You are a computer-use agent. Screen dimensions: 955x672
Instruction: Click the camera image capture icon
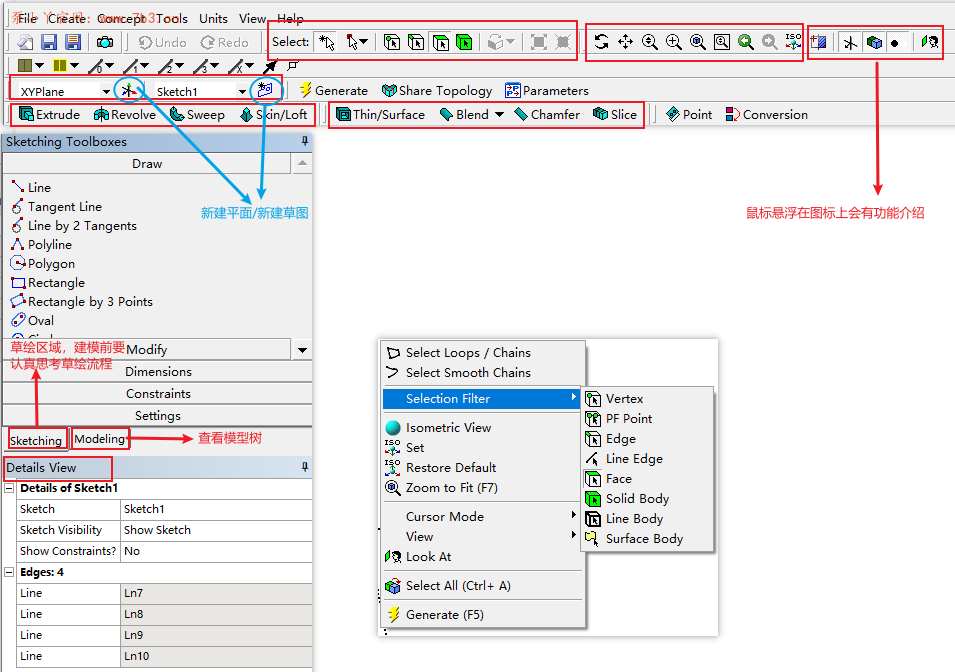(105, 42)
